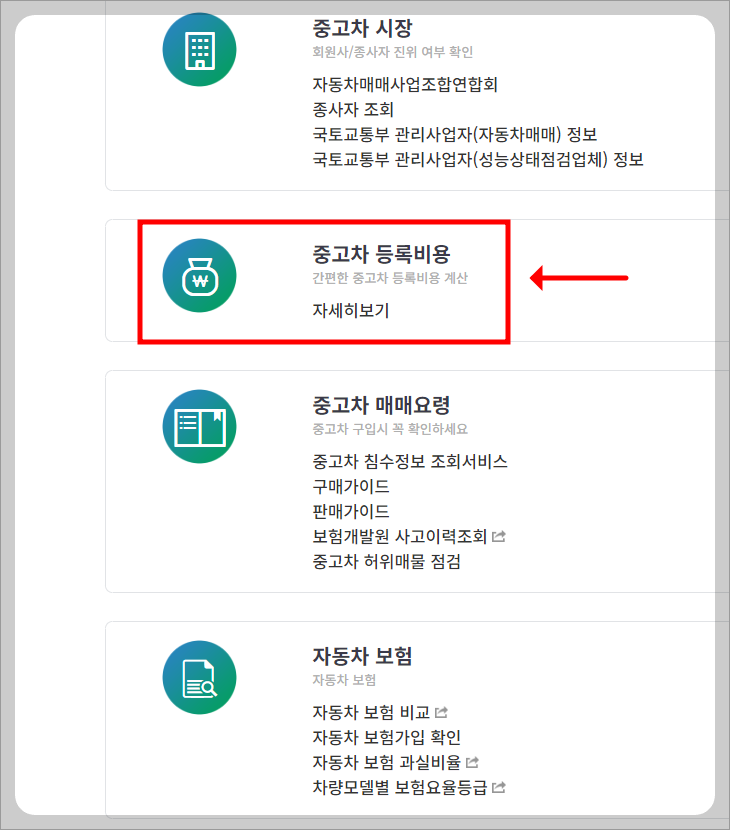
Task: Open 국토교통부 관리사업자(자동차매매) 정보
Action: coord(455,134)
